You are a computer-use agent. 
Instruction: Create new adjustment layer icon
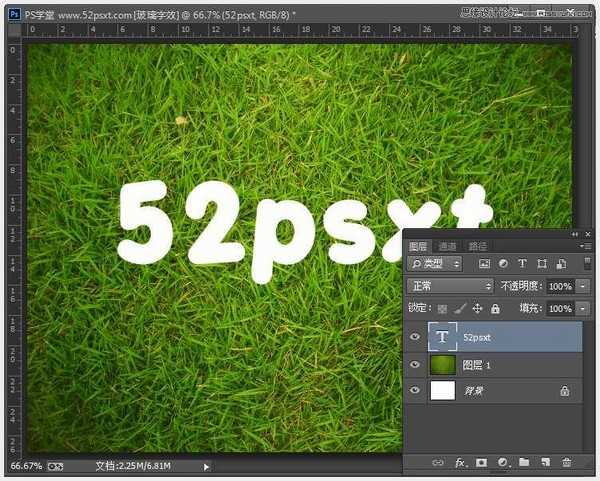tap(503, 462)
